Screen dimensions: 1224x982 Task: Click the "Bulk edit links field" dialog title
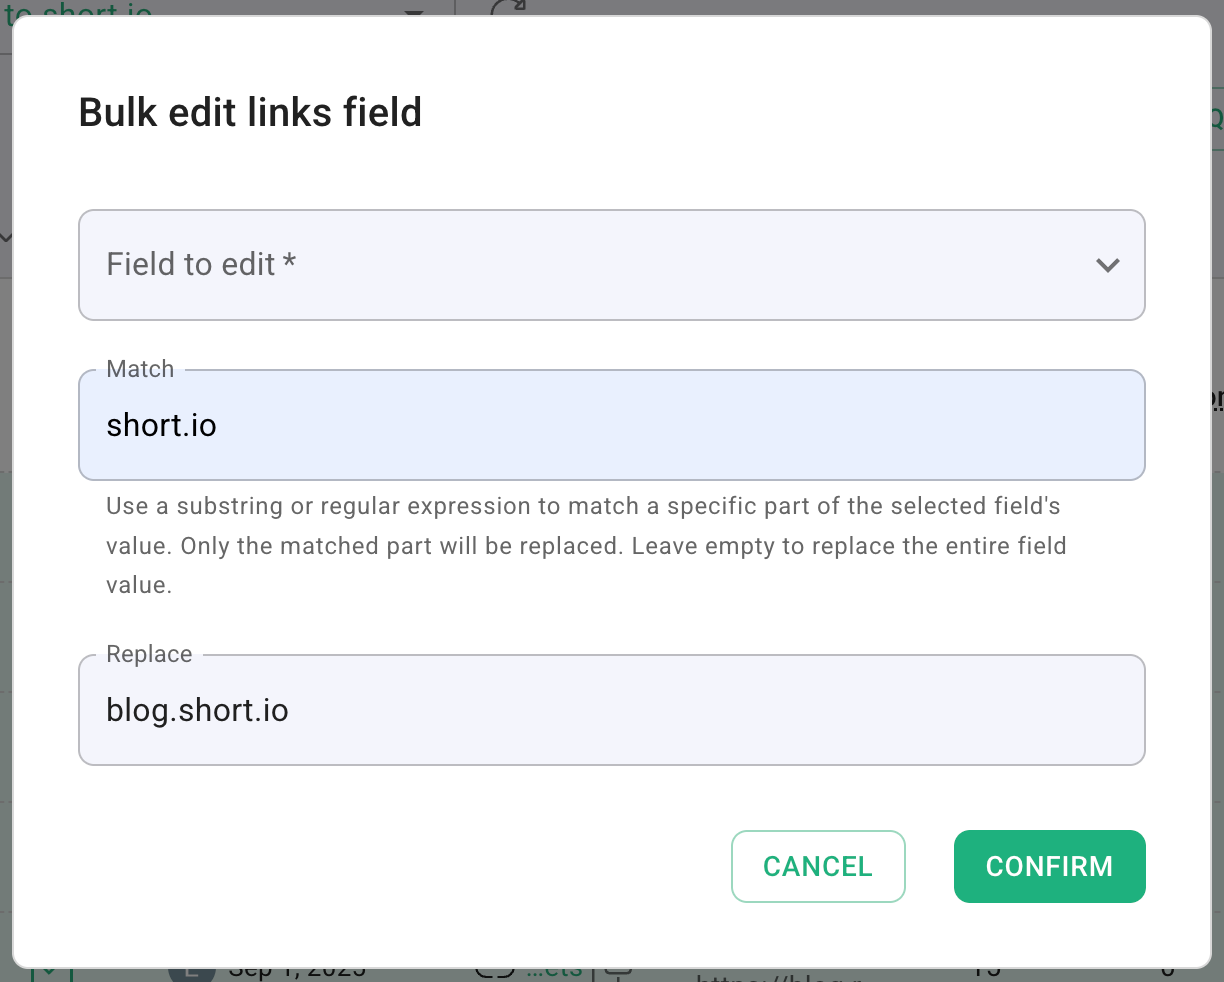(250, 112)
